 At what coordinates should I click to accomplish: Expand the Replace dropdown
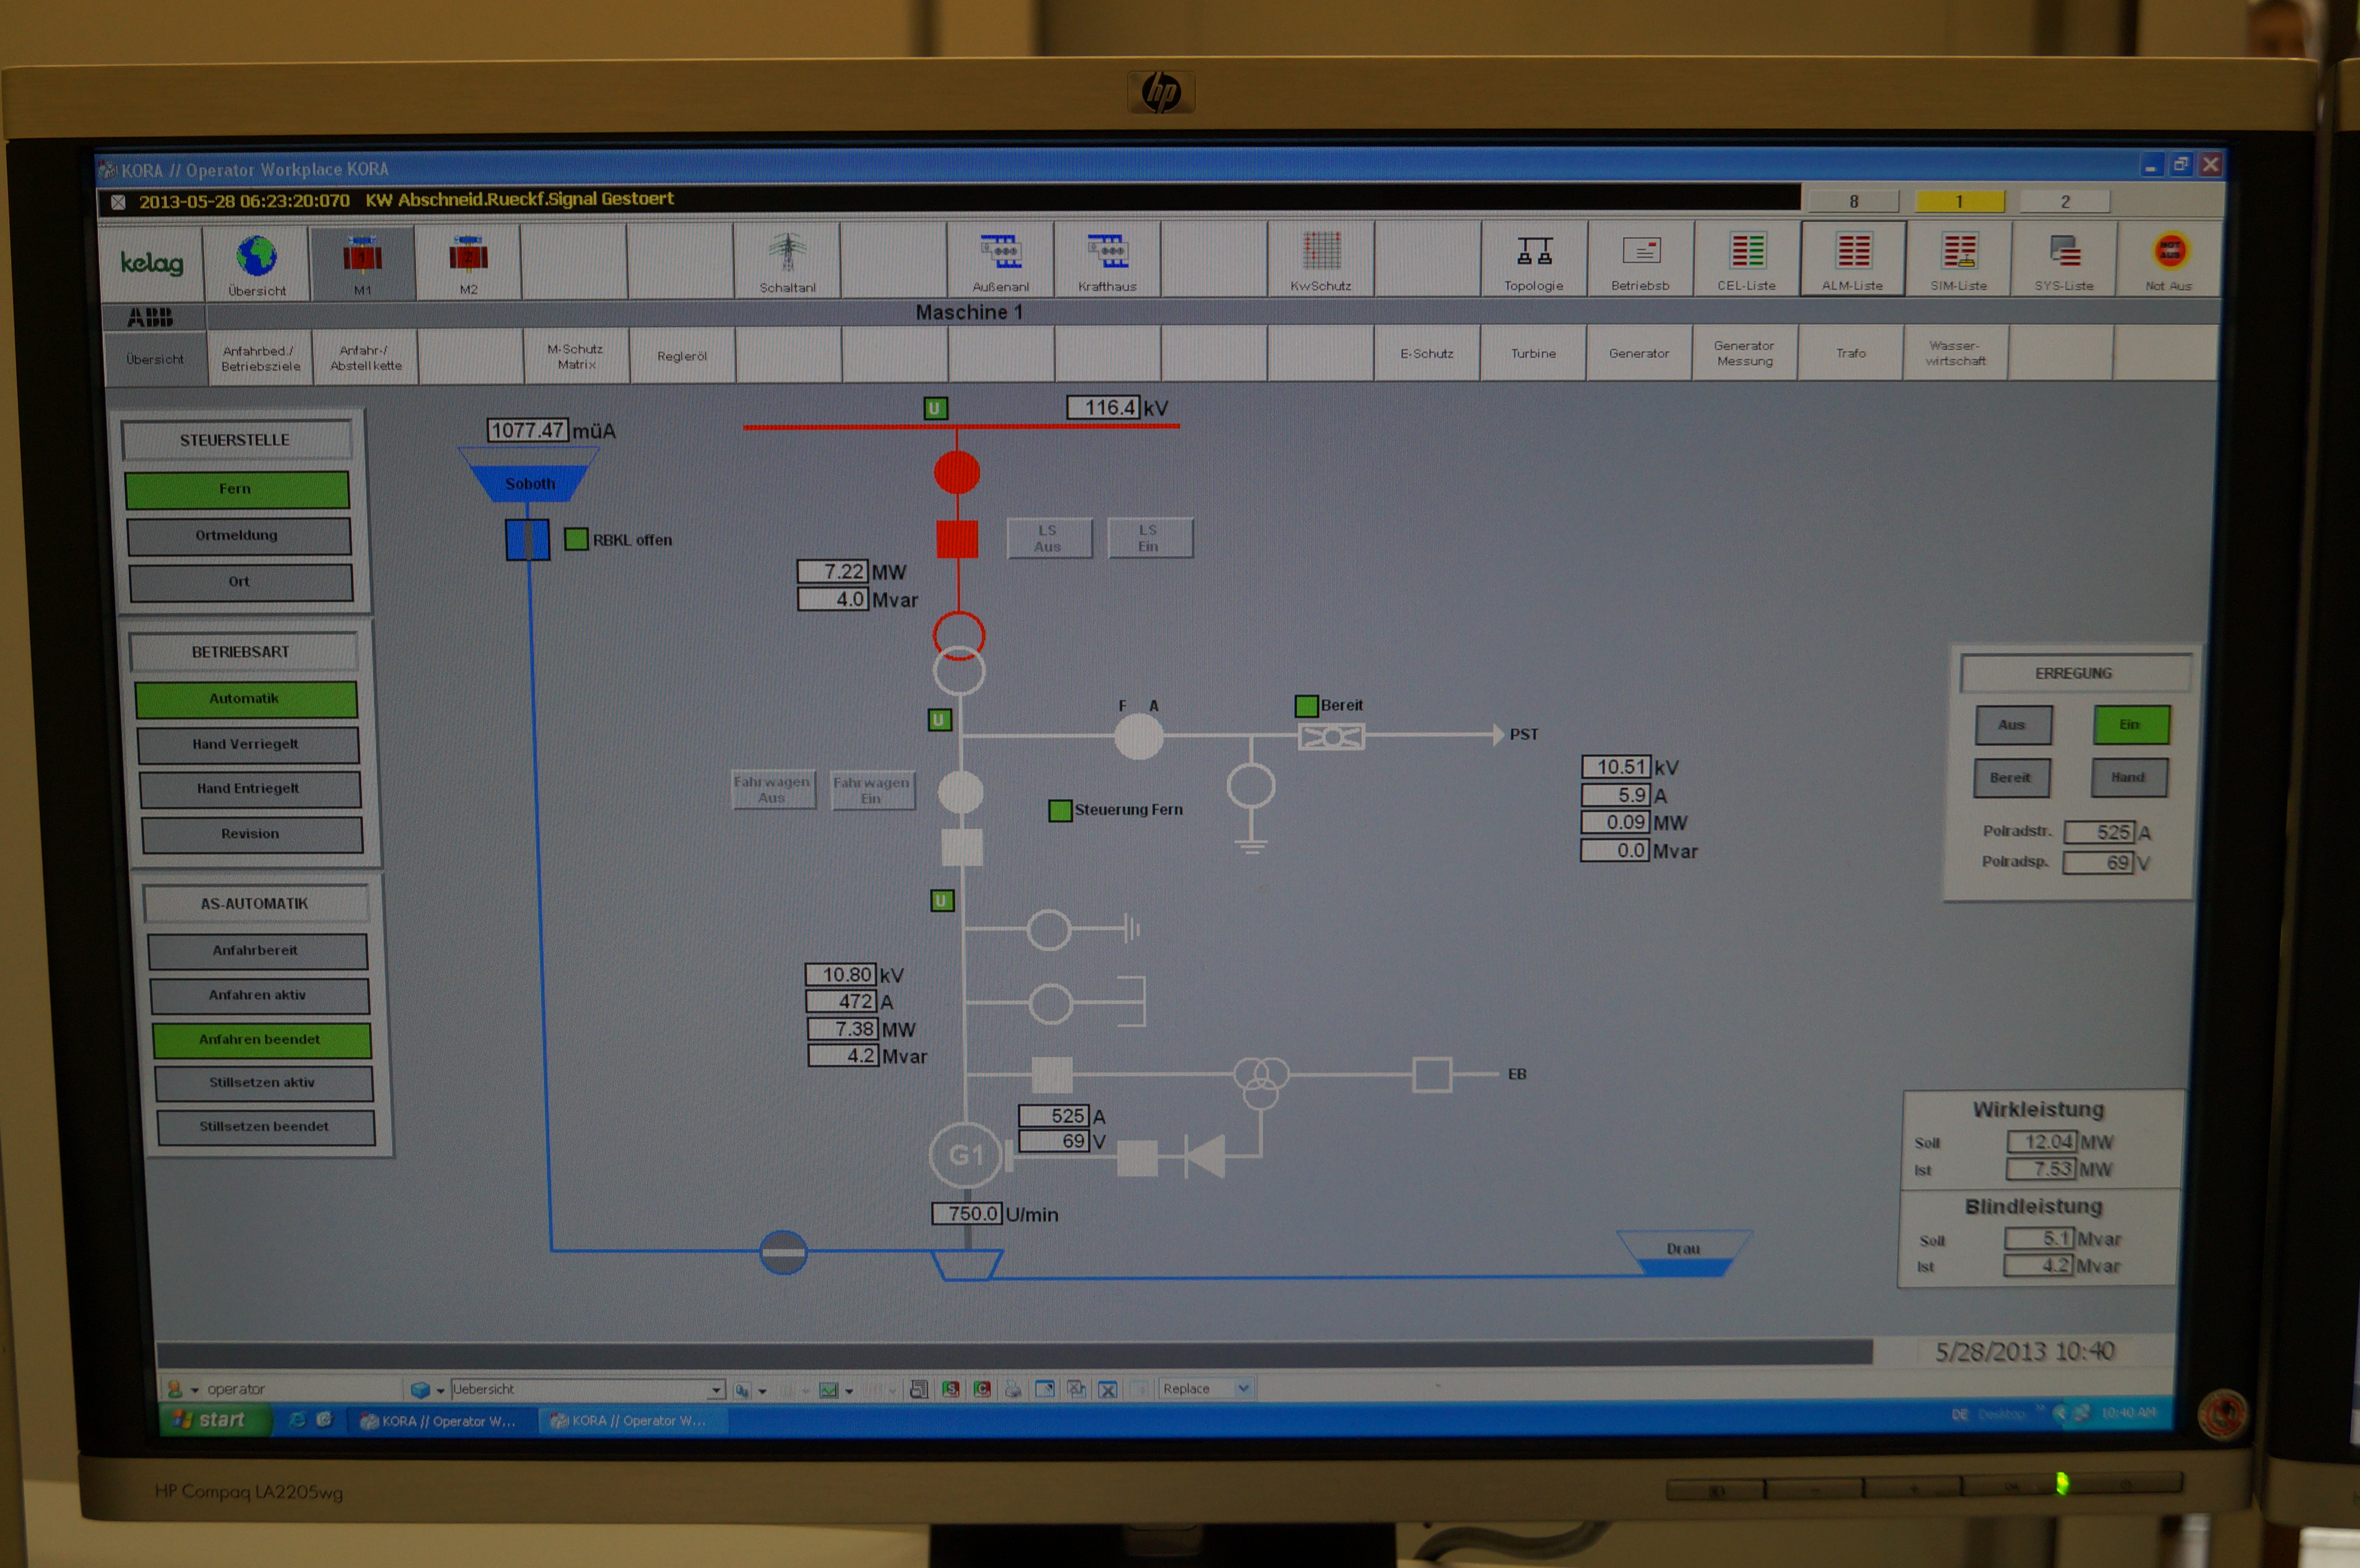click(x=1243, y=1388)
